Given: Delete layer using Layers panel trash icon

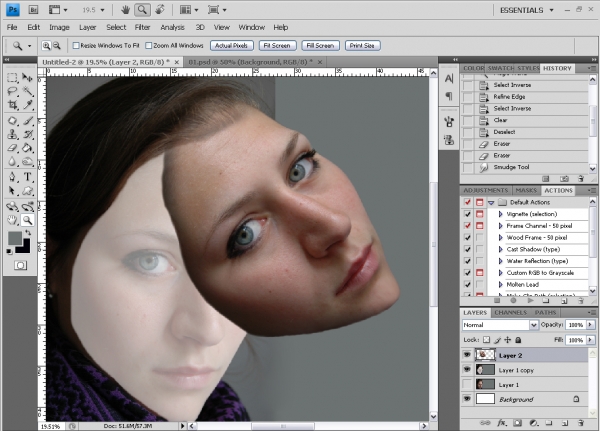Looking at the screenshot, I should [581, 423].
